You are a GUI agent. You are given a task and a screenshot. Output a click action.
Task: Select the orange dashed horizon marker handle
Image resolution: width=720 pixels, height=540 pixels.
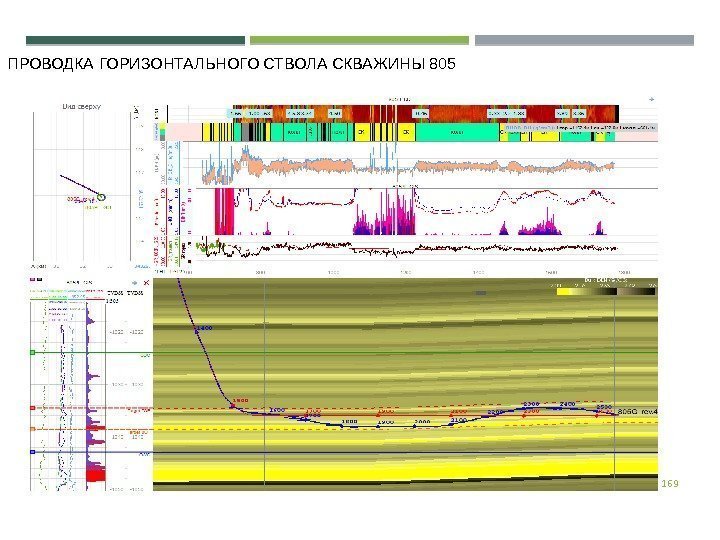pyautogui.click(x=33, y=429)
